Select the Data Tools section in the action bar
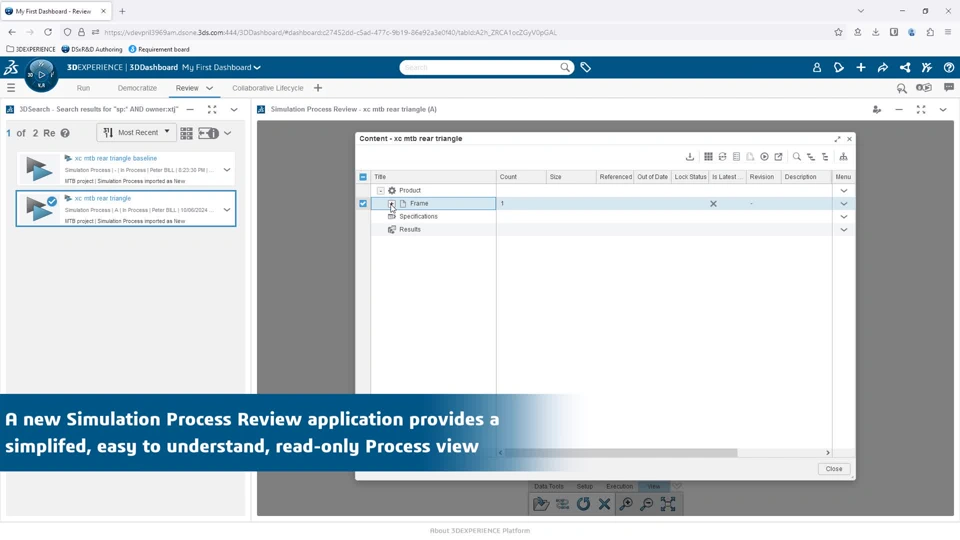960x540 pixels. coord(549,486)
